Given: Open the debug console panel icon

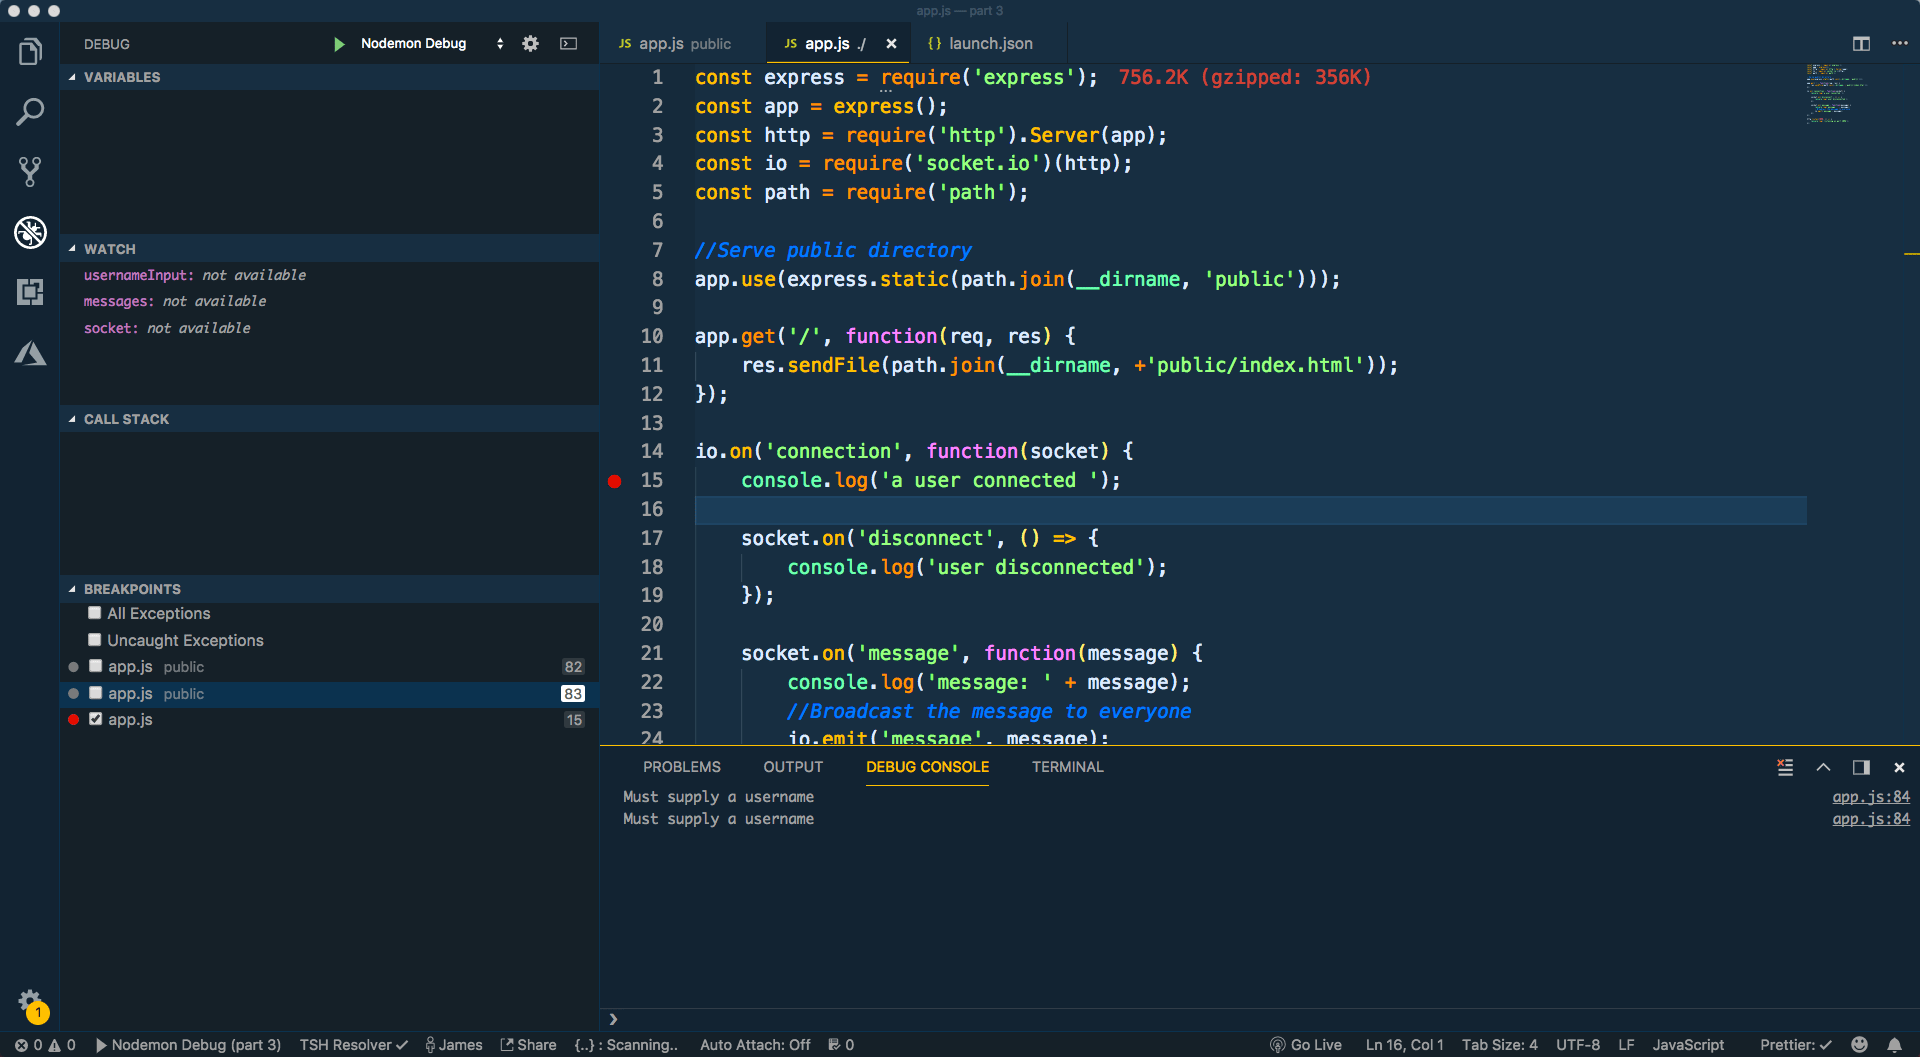Looking at the screenshot, I should [x=926, y=767].
